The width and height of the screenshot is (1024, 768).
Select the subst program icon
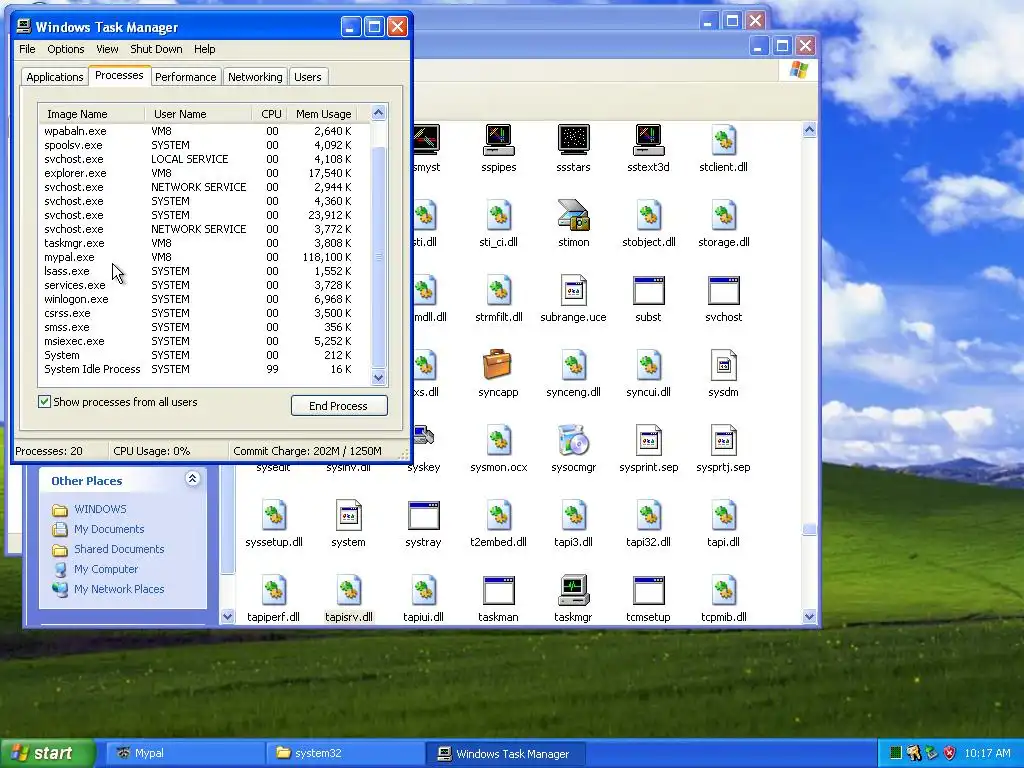(648, 290)
